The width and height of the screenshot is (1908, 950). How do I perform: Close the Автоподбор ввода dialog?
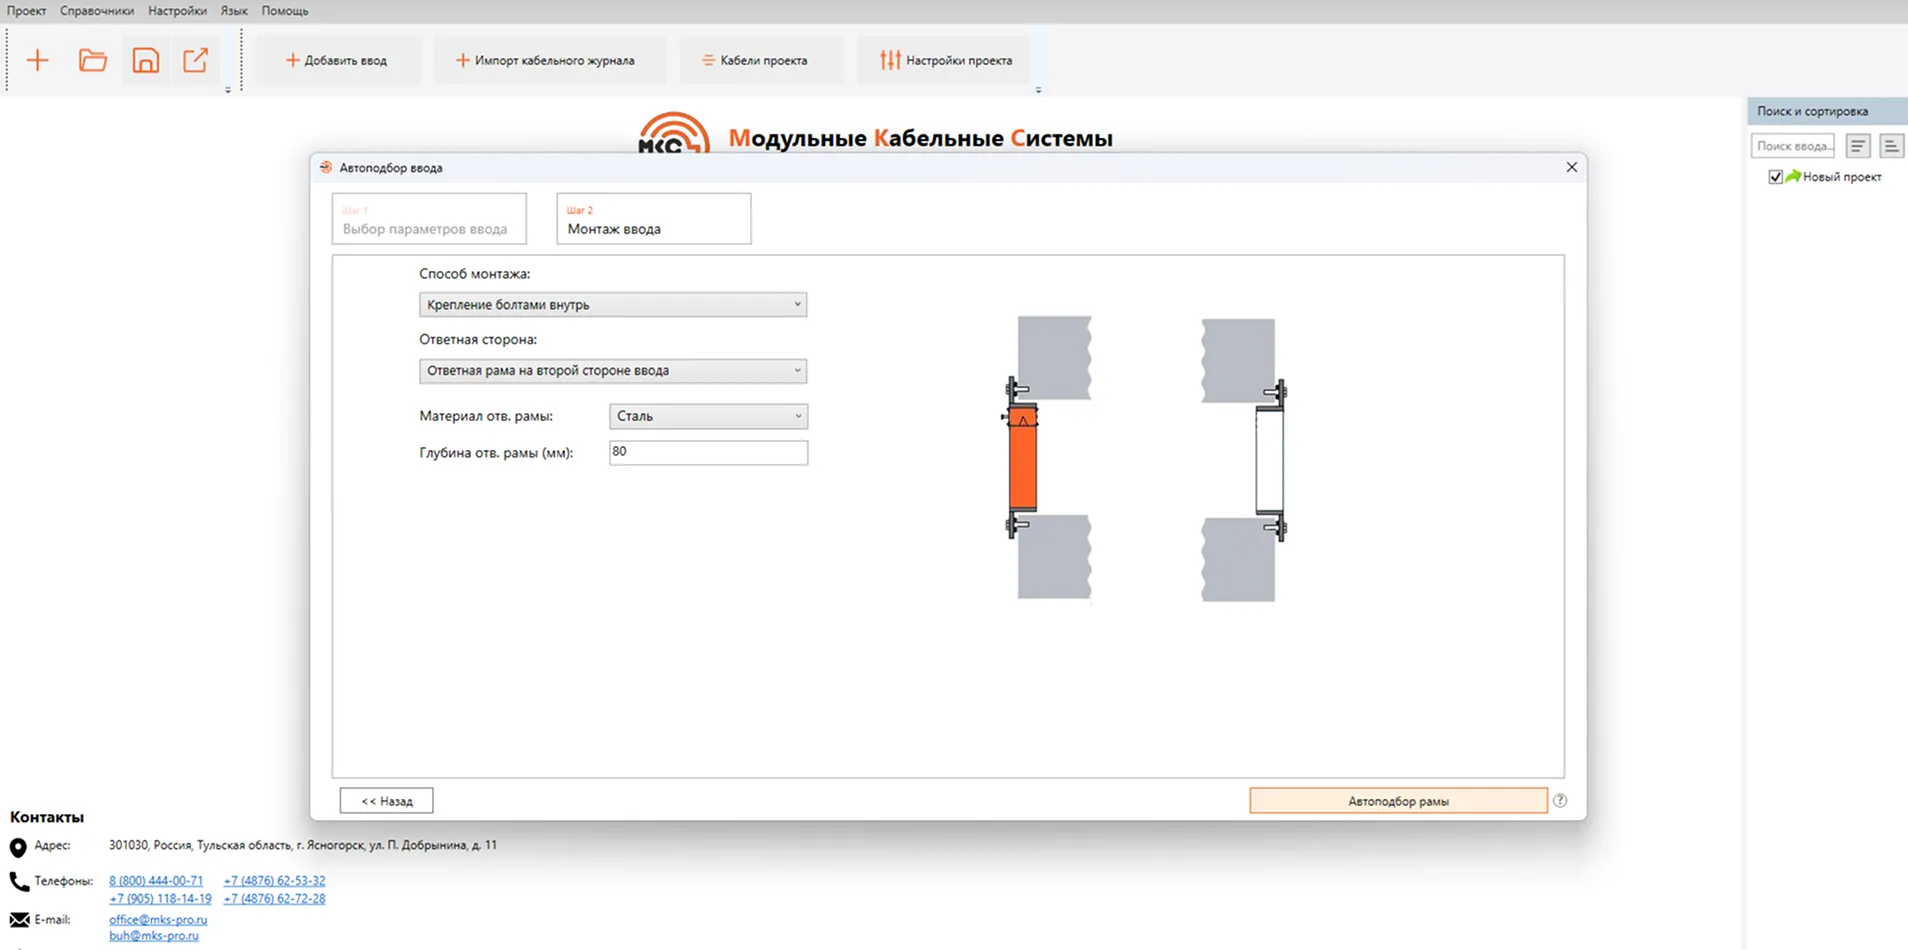coord(1571,167)
